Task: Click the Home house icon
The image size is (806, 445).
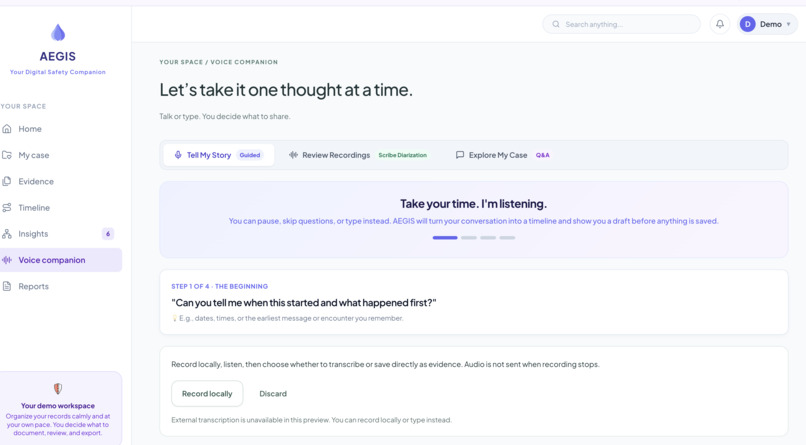Action: click(7, 129)
